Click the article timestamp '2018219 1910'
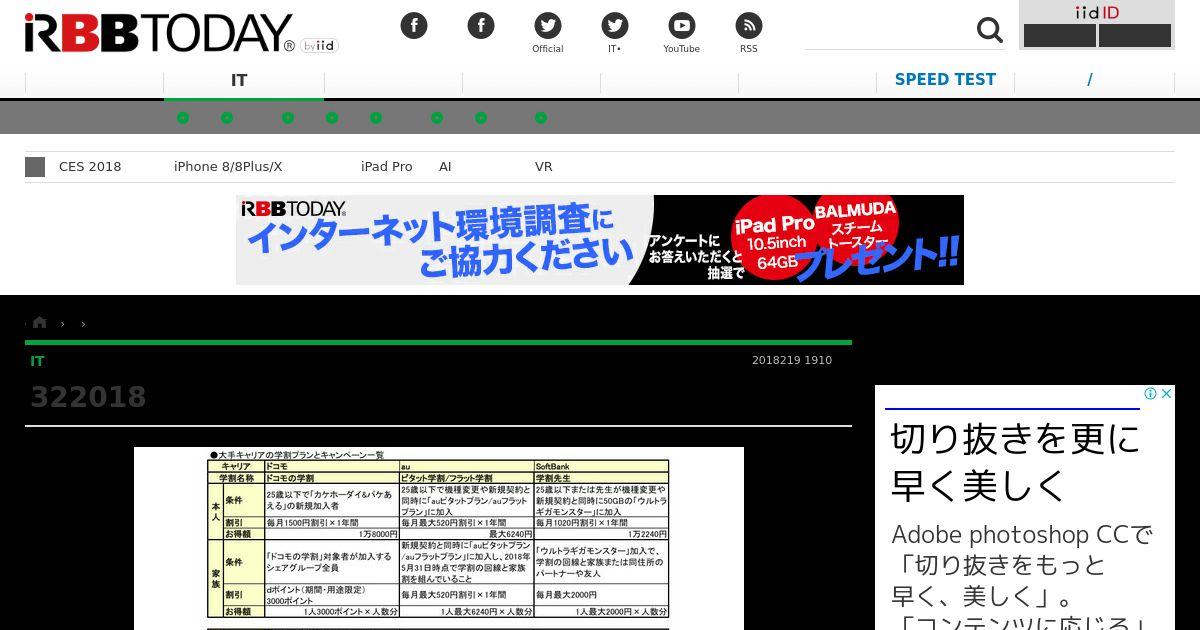 [792, 360]
